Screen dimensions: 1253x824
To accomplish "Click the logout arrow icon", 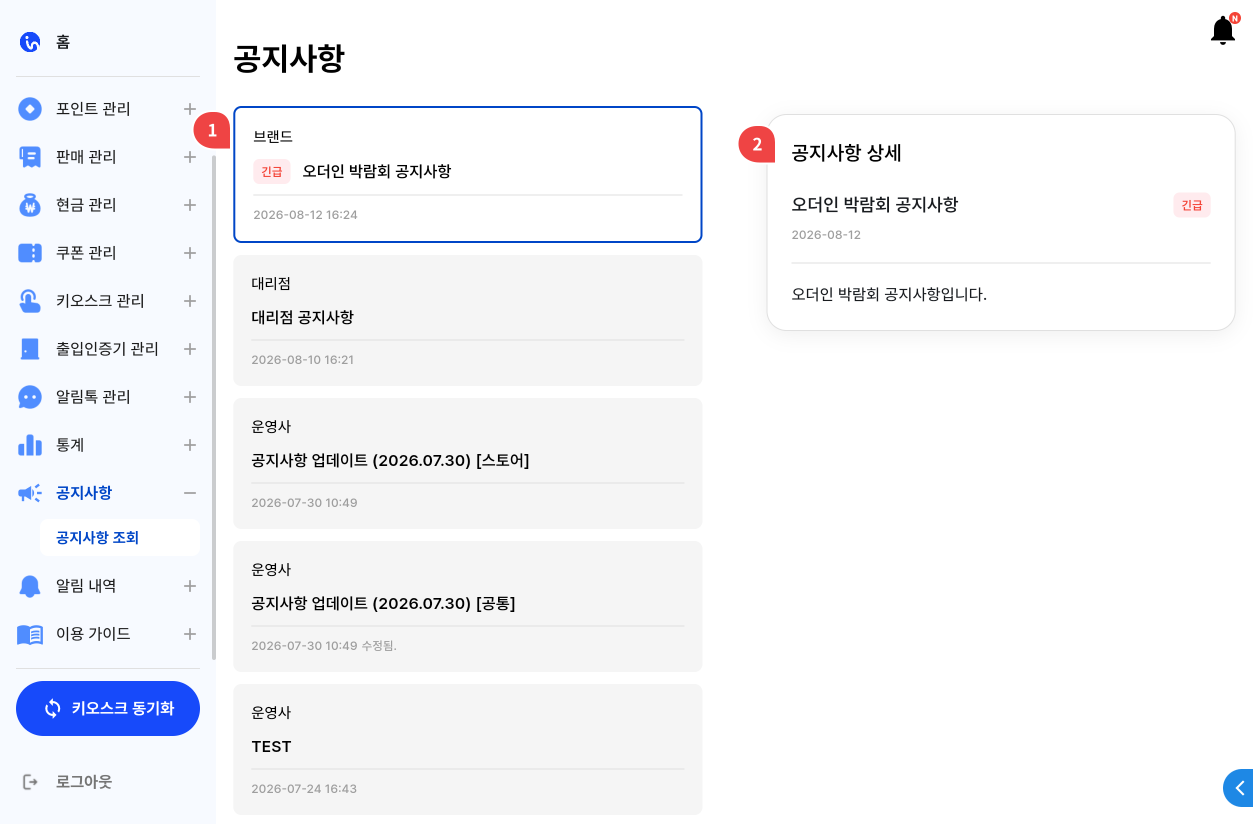I will coord(30,781).
